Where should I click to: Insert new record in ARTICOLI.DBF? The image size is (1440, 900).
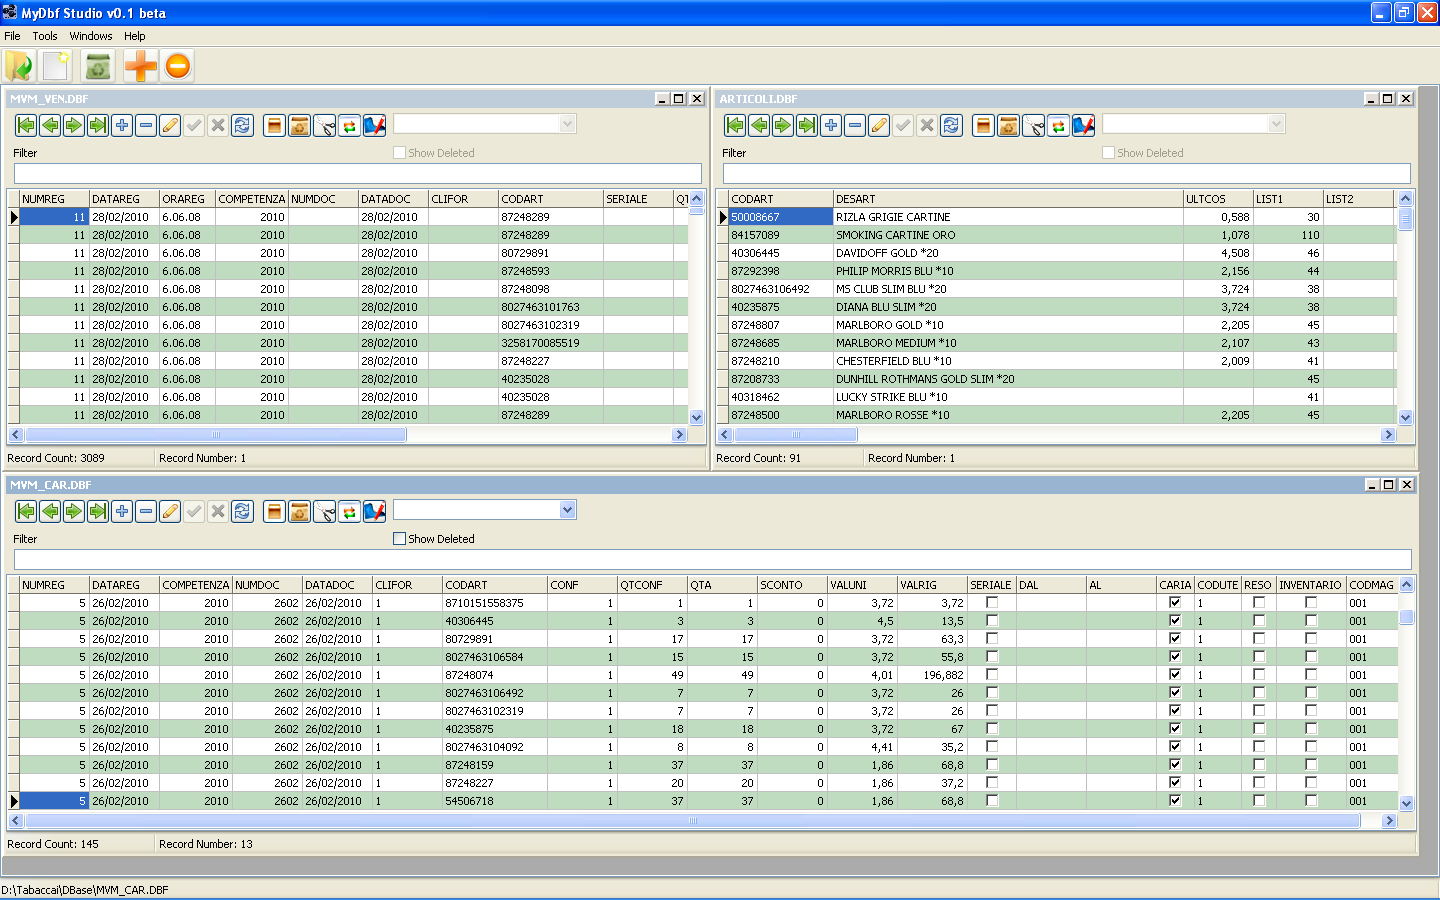point(831,125)
